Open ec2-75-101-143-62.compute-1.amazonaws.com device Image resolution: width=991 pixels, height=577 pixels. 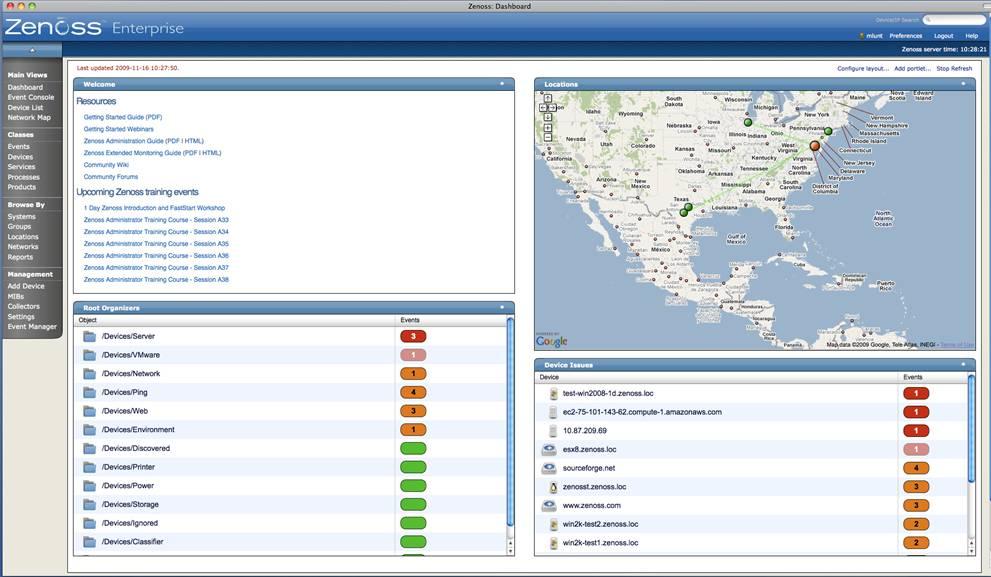[x=642, y=412]
